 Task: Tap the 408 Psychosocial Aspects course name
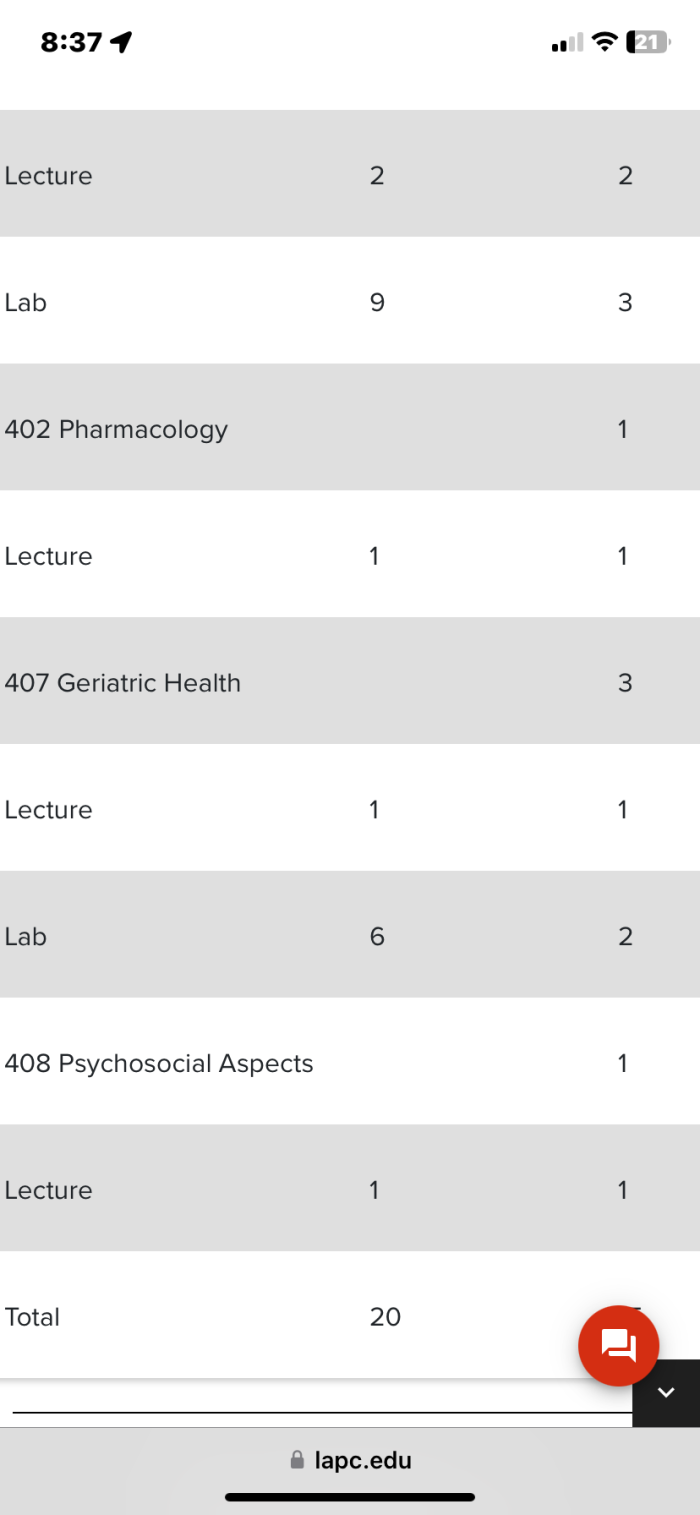(x=158, y=1063)
